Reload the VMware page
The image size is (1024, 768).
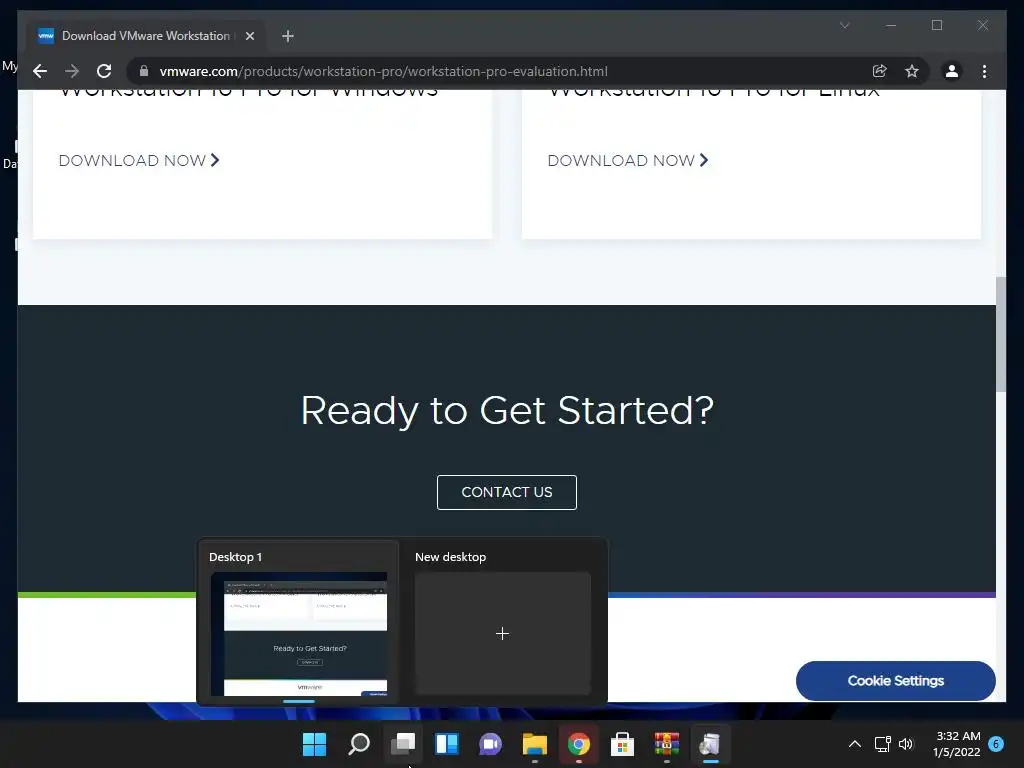pos(104,71)
